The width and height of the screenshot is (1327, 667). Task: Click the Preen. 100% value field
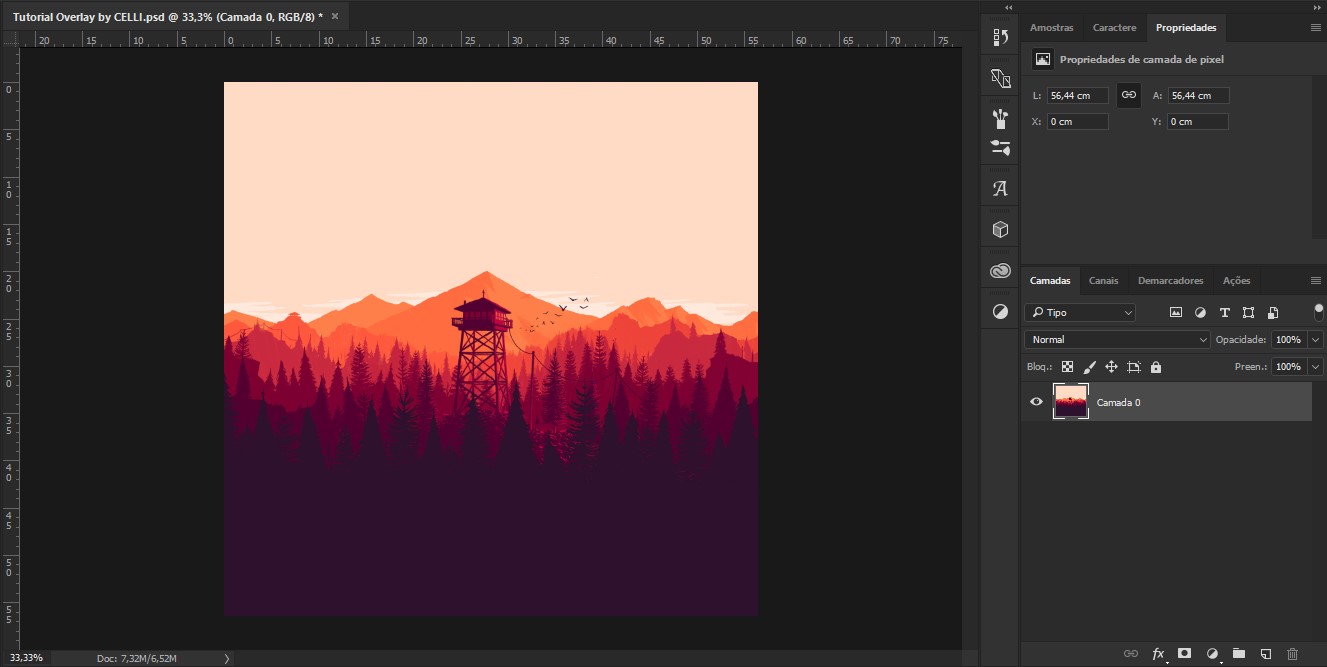pyautogui.click(x=1289, y=367)
